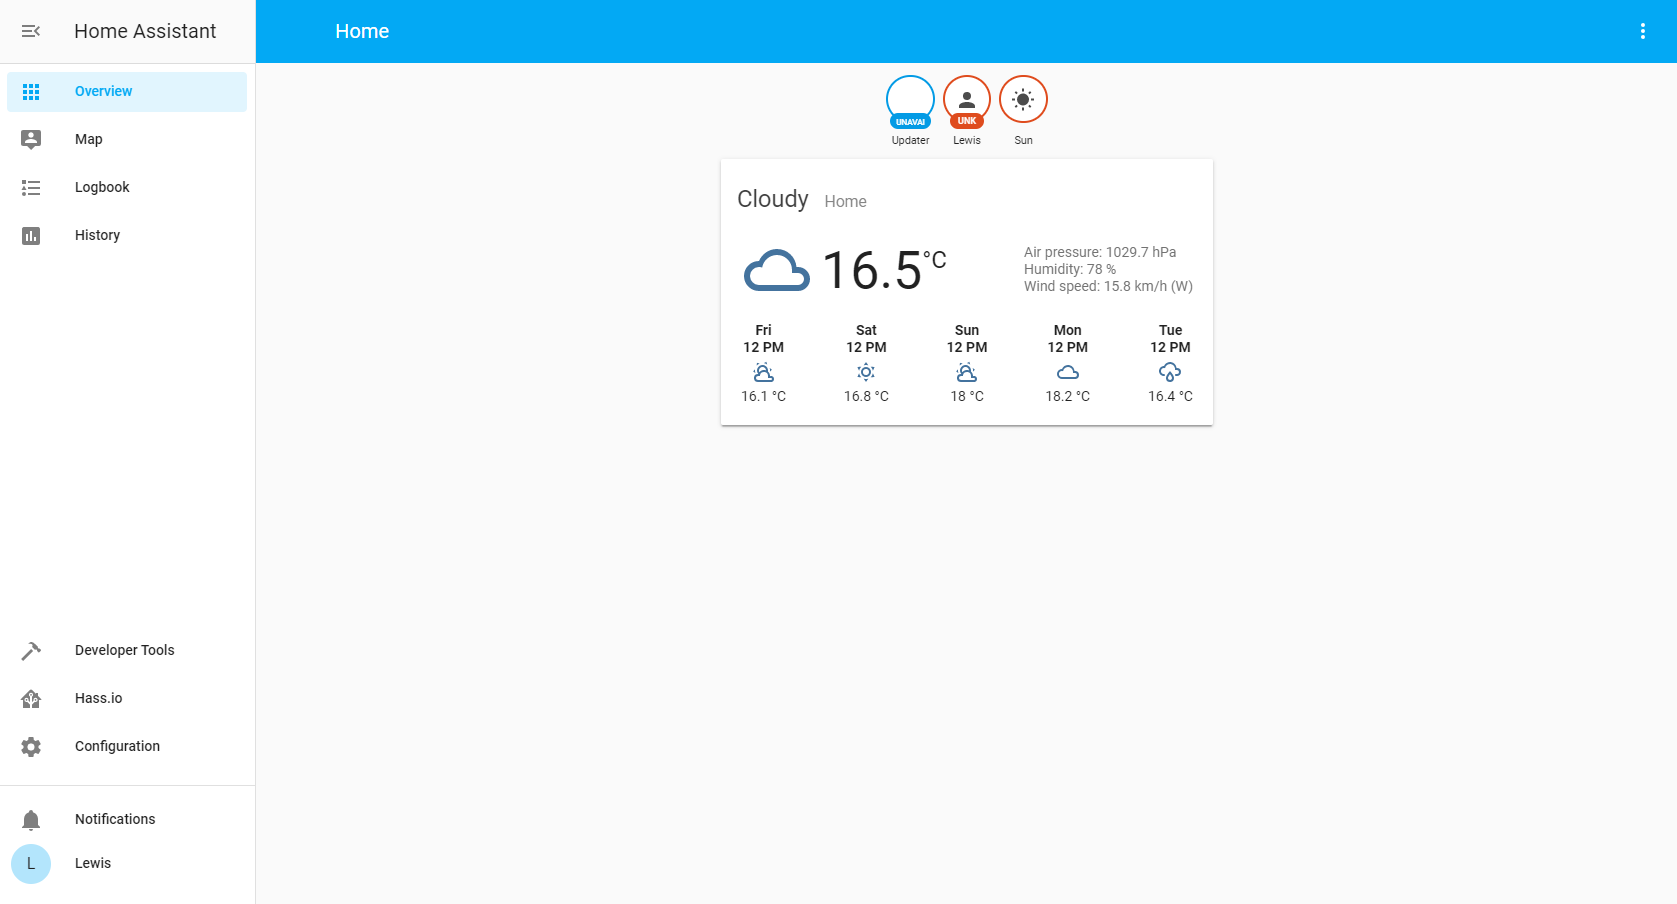Select the Developer Tools hammer icon
The image size is (1677, 904).
tap(31, 650)
